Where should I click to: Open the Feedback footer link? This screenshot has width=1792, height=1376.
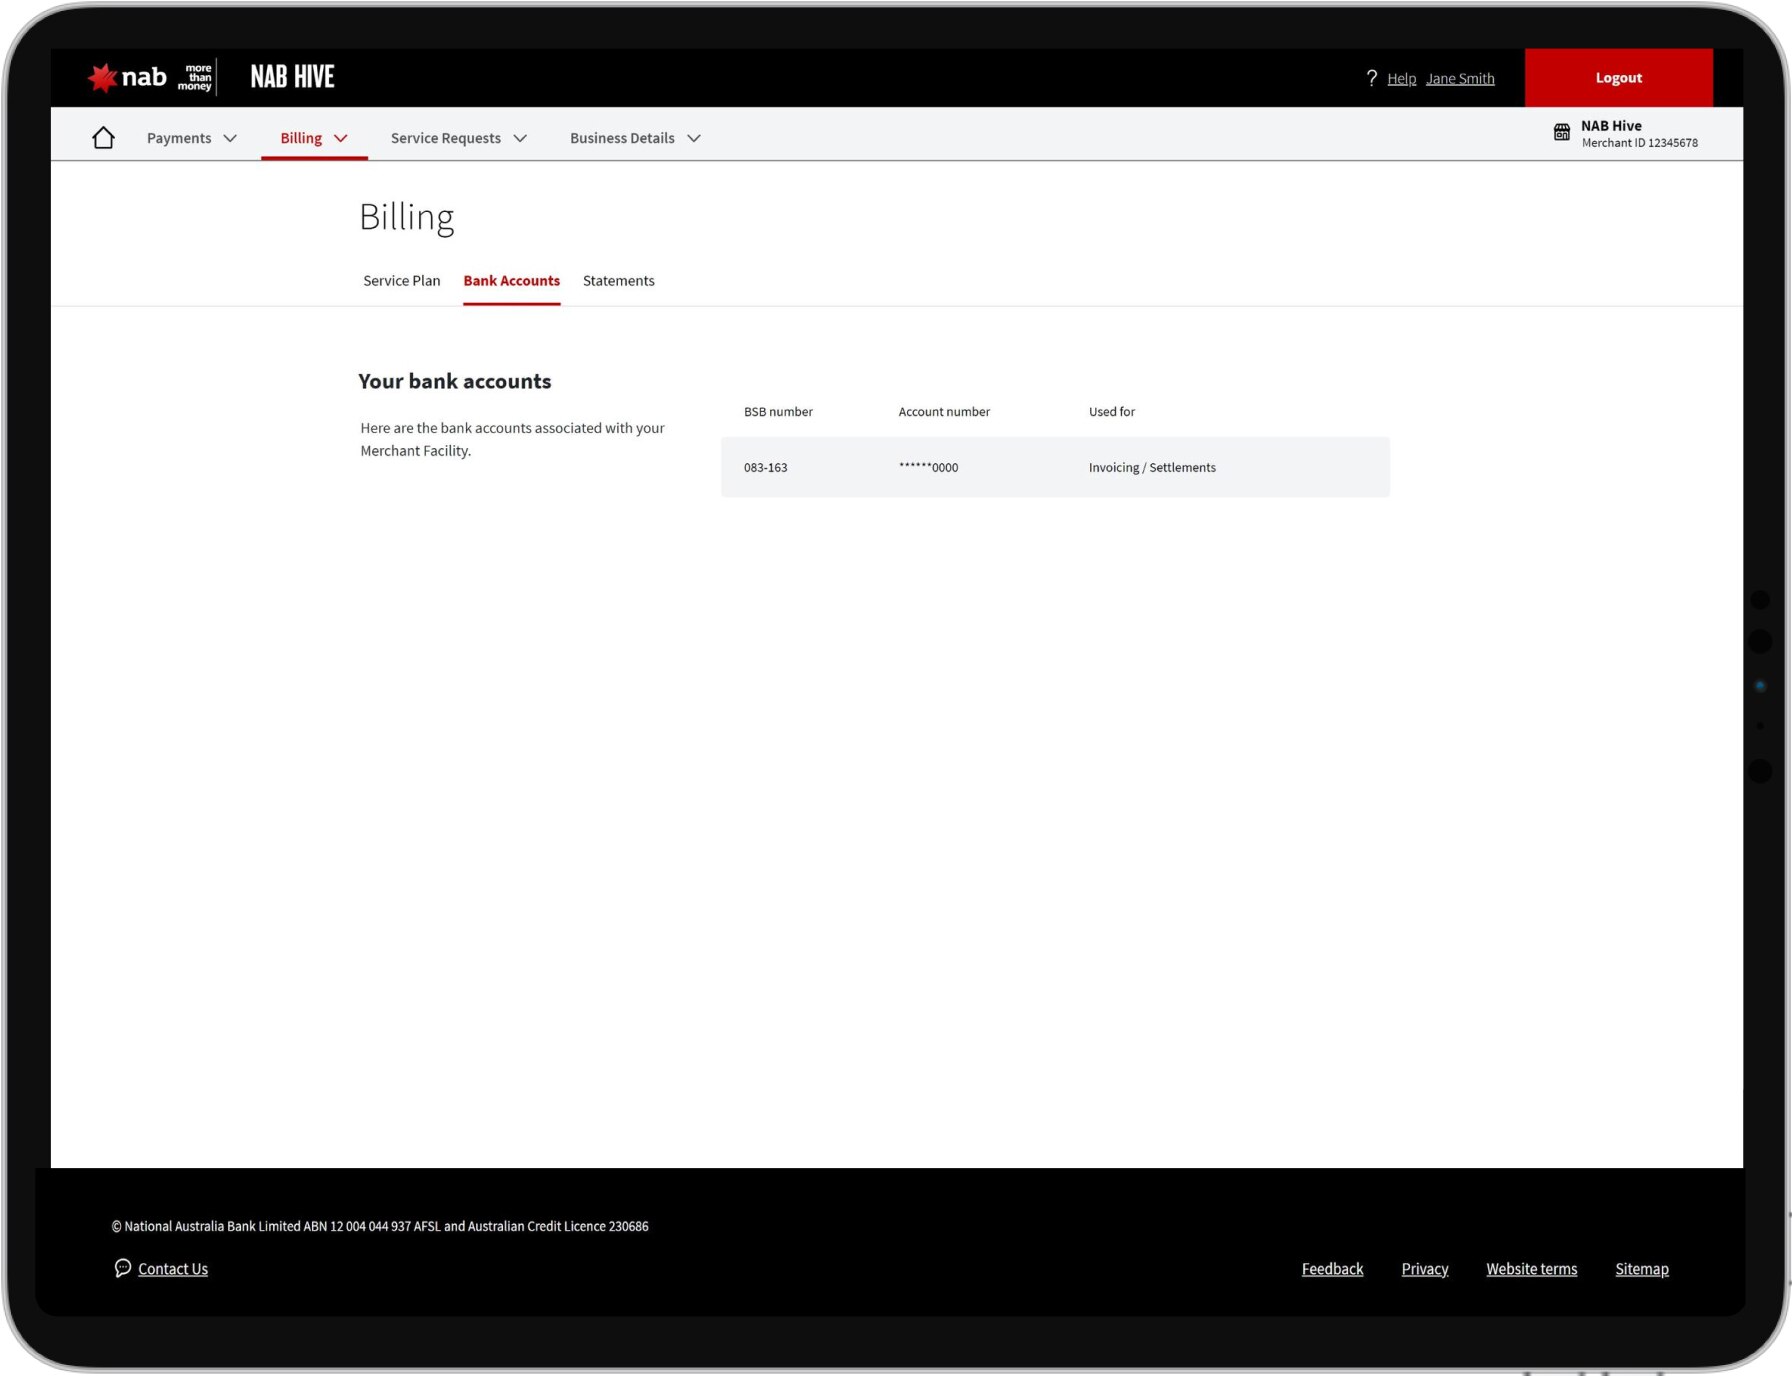(x=1332, y=1269)
